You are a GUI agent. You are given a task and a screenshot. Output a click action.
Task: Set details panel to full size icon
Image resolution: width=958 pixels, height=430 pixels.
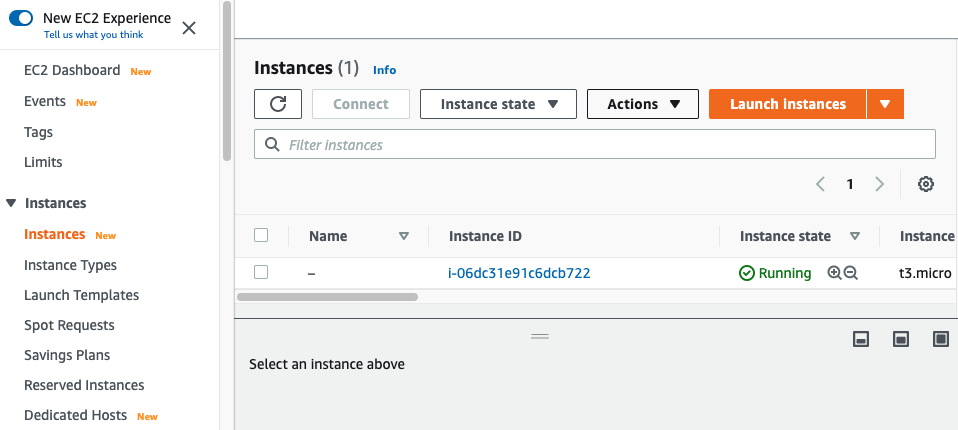pos(941,339)
